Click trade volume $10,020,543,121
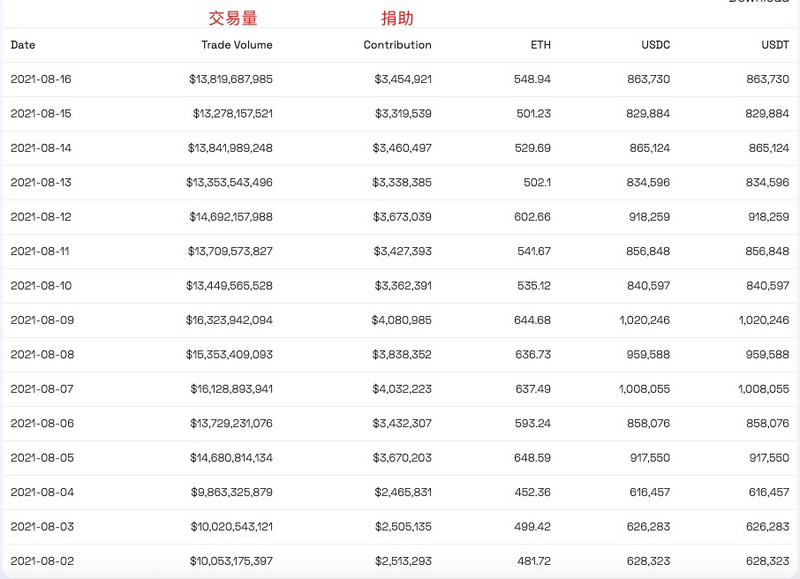 pyautogui.click(x=231, y=527)
